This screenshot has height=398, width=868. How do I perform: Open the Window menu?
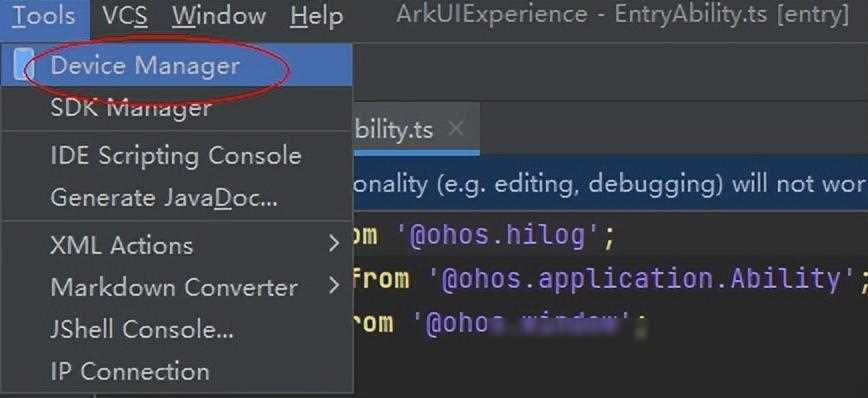pyautogui.click(x=219, y=15)
